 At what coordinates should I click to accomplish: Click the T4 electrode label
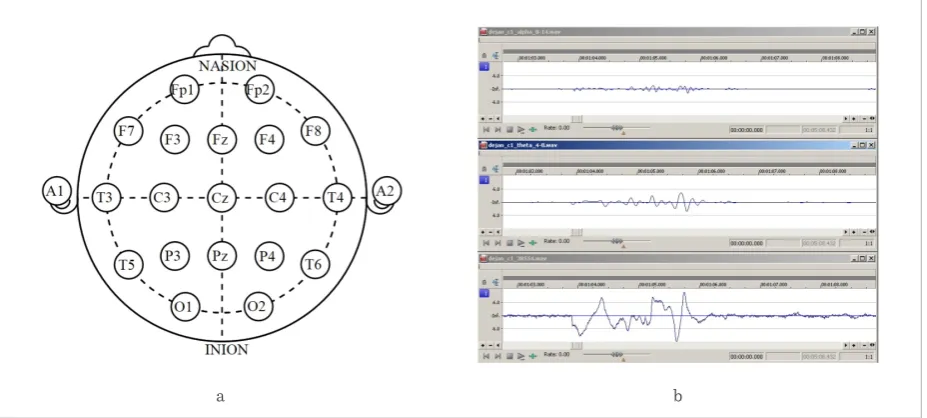[337, 197]
